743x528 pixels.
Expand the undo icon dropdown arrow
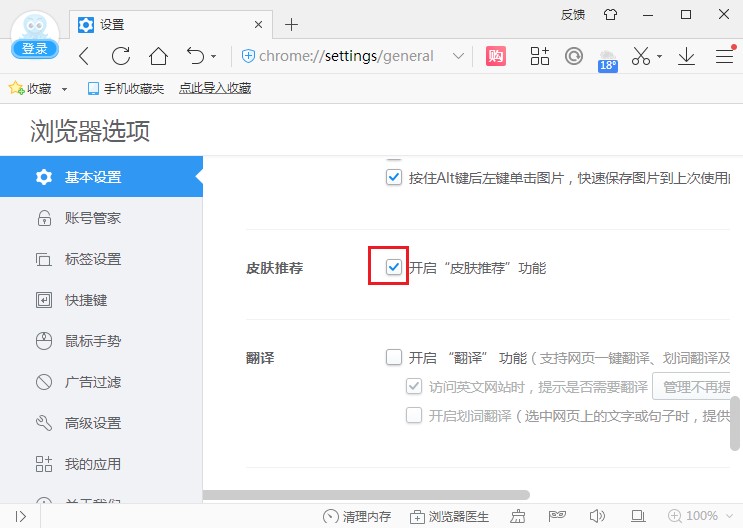click(214, 57)
